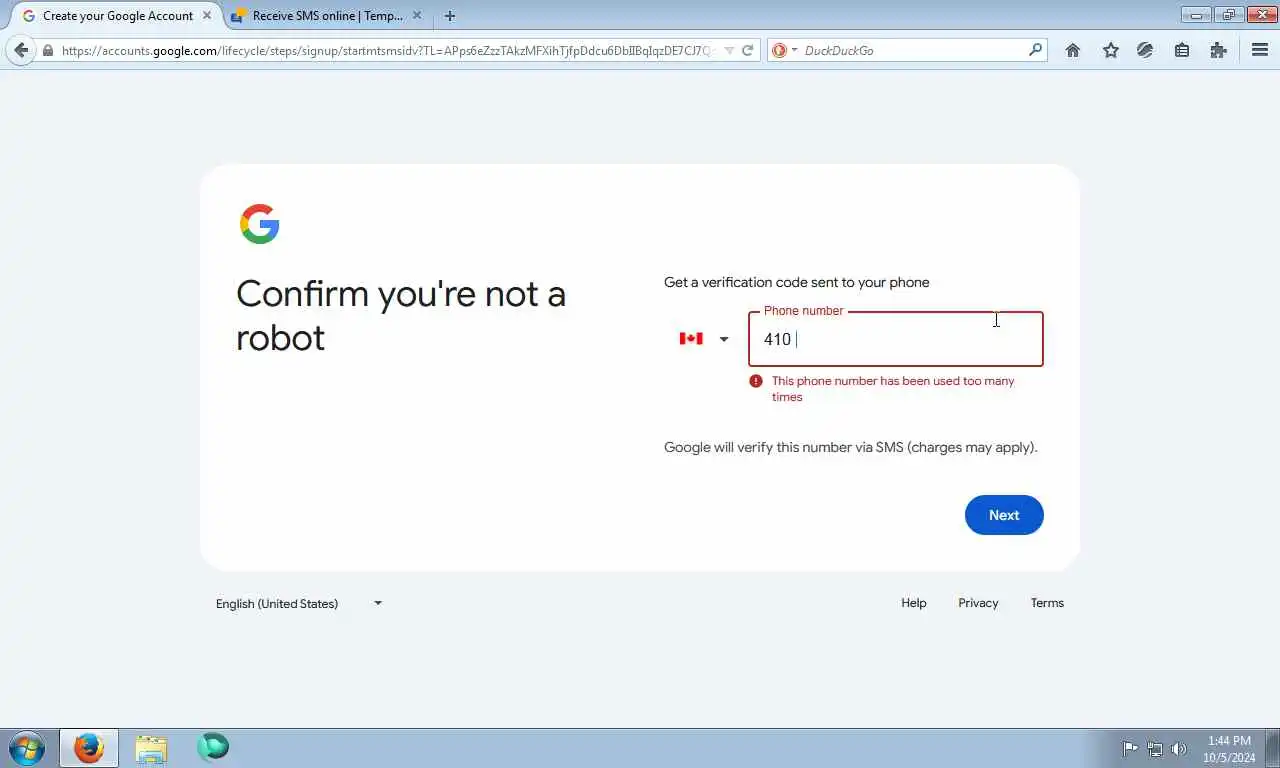This screenshot has width=1280, height=768.
Task: Open the Help link
Action: tap(914, 603)
